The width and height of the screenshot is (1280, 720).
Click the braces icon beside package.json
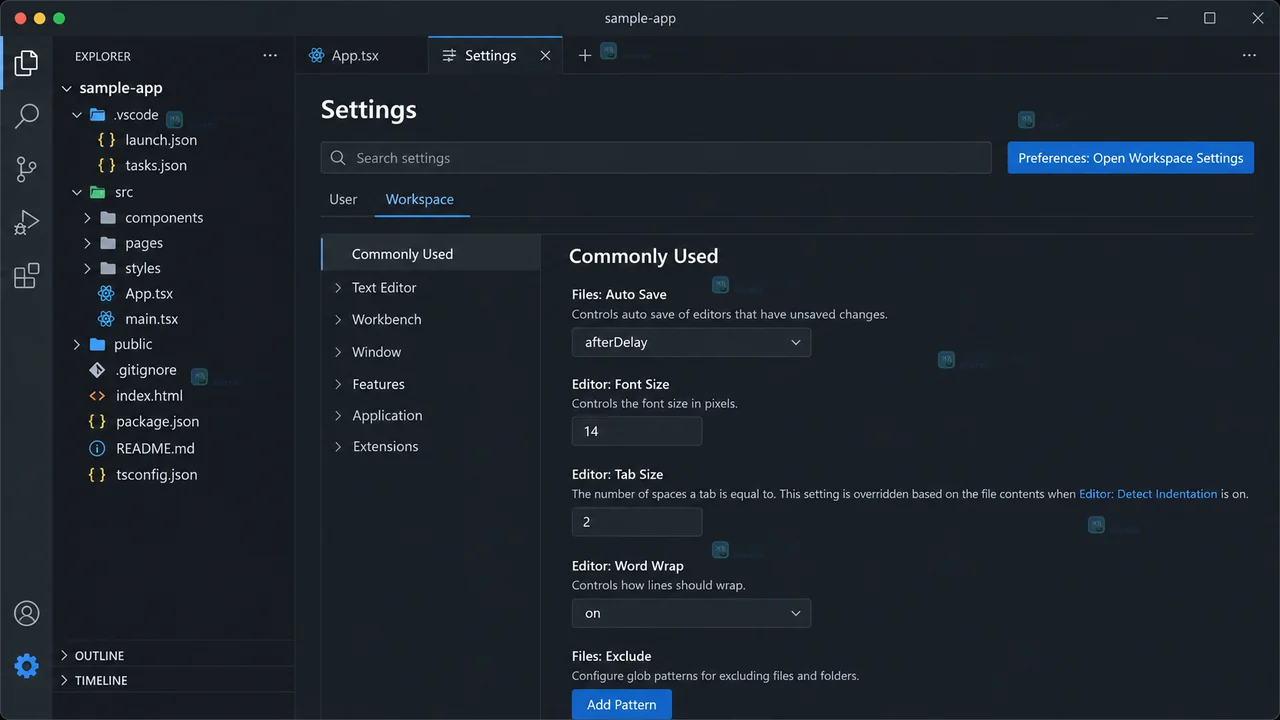[x=97, y=422]
